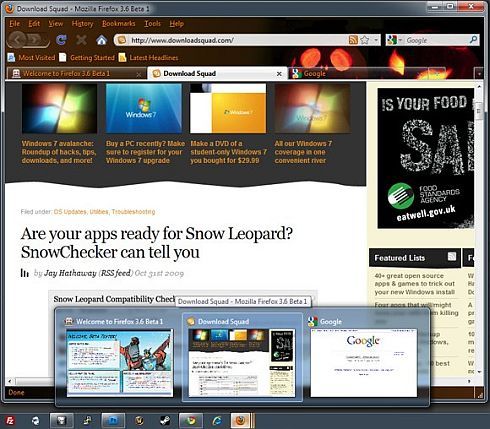Select the Google window preview thumbnail
The image size is (490, 429).
[x=364, y=363]
